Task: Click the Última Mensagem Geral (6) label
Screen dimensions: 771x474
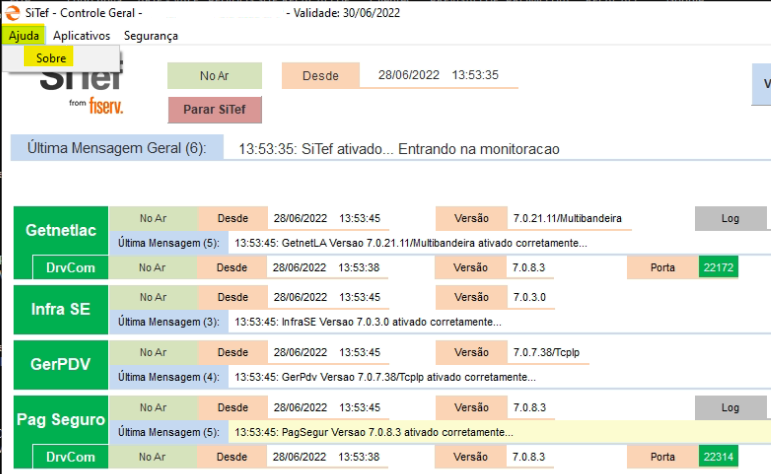Action: pos(117,148)
